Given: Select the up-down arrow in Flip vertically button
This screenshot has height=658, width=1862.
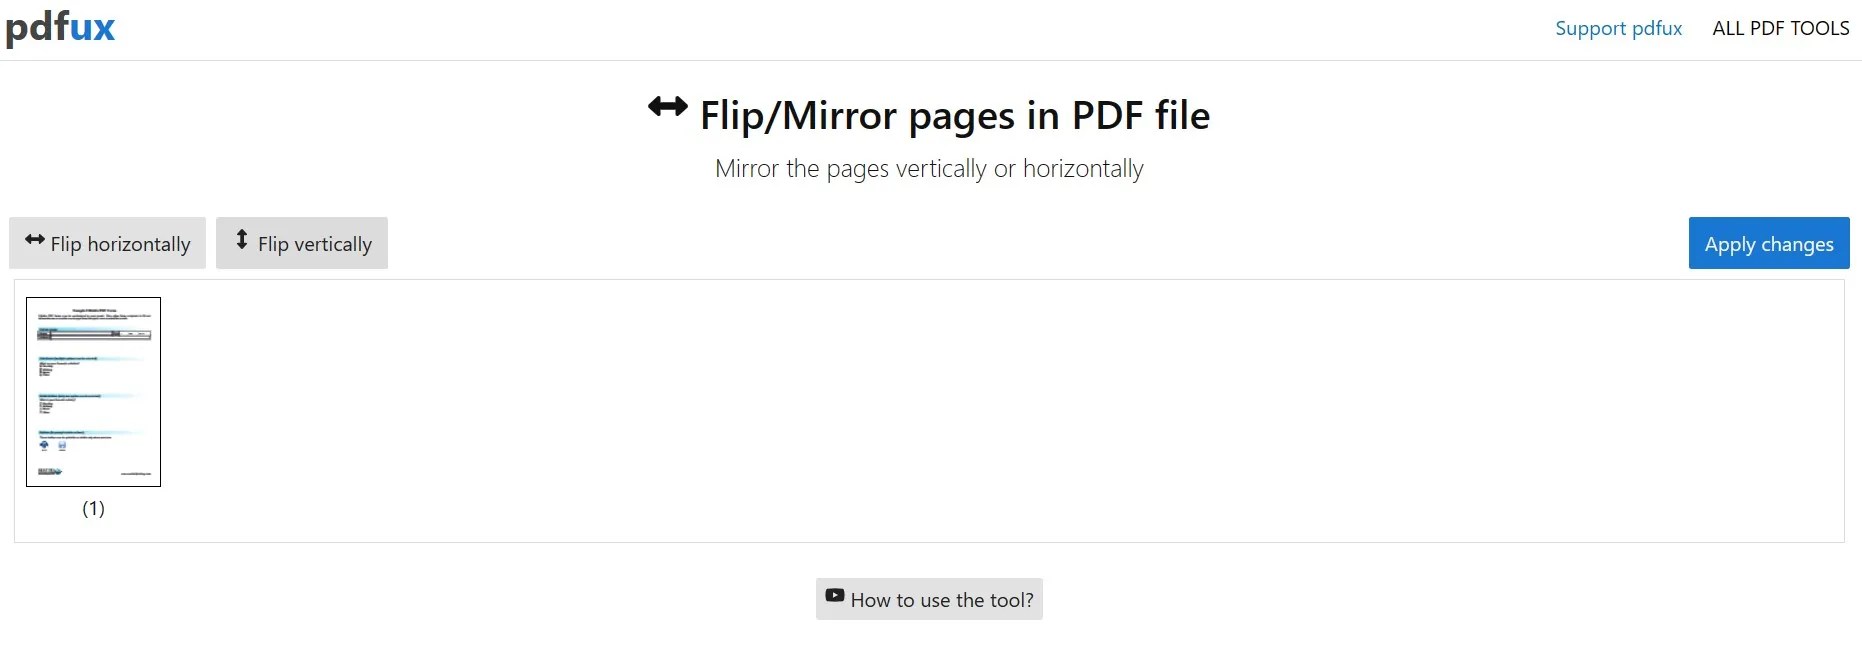Looking at the screenshot, I should tap(241, 240).
